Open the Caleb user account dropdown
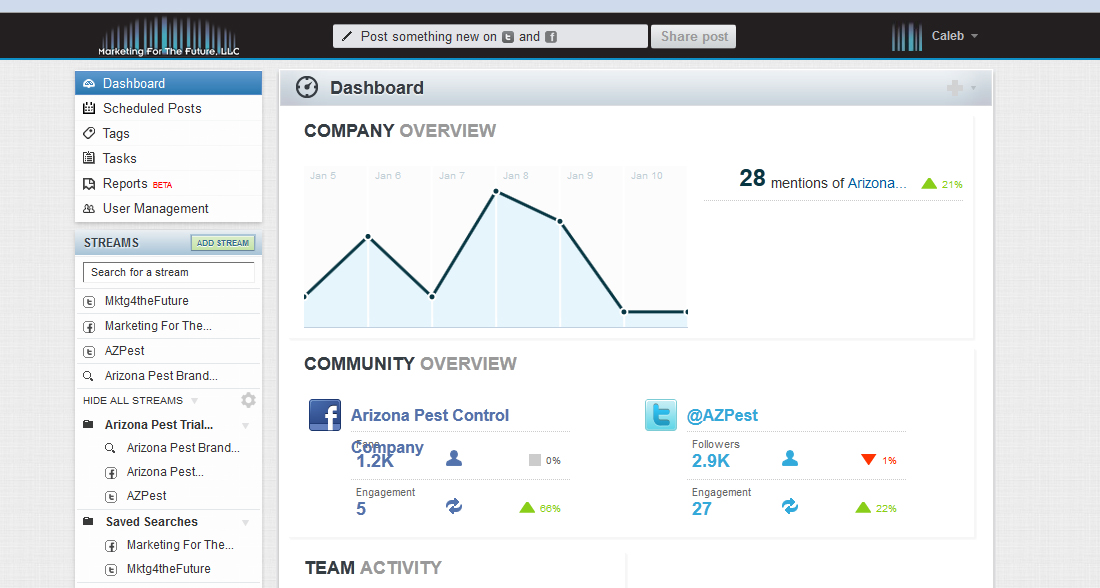Viewport: 1100px width, 588px height. point(954,36)
